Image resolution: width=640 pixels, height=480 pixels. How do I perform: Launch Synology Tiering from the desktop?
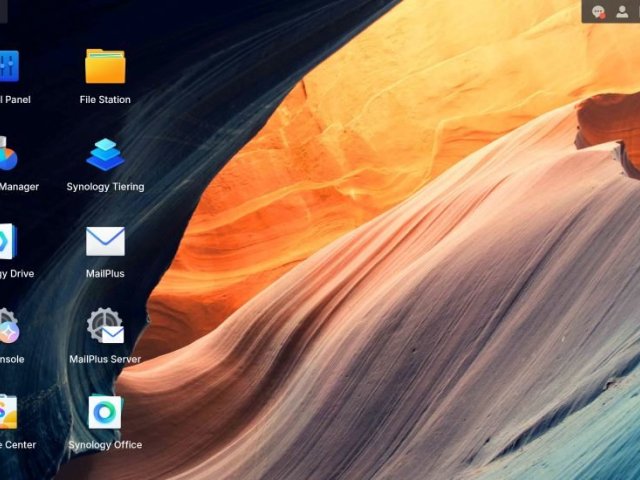[x=105, y=155]
